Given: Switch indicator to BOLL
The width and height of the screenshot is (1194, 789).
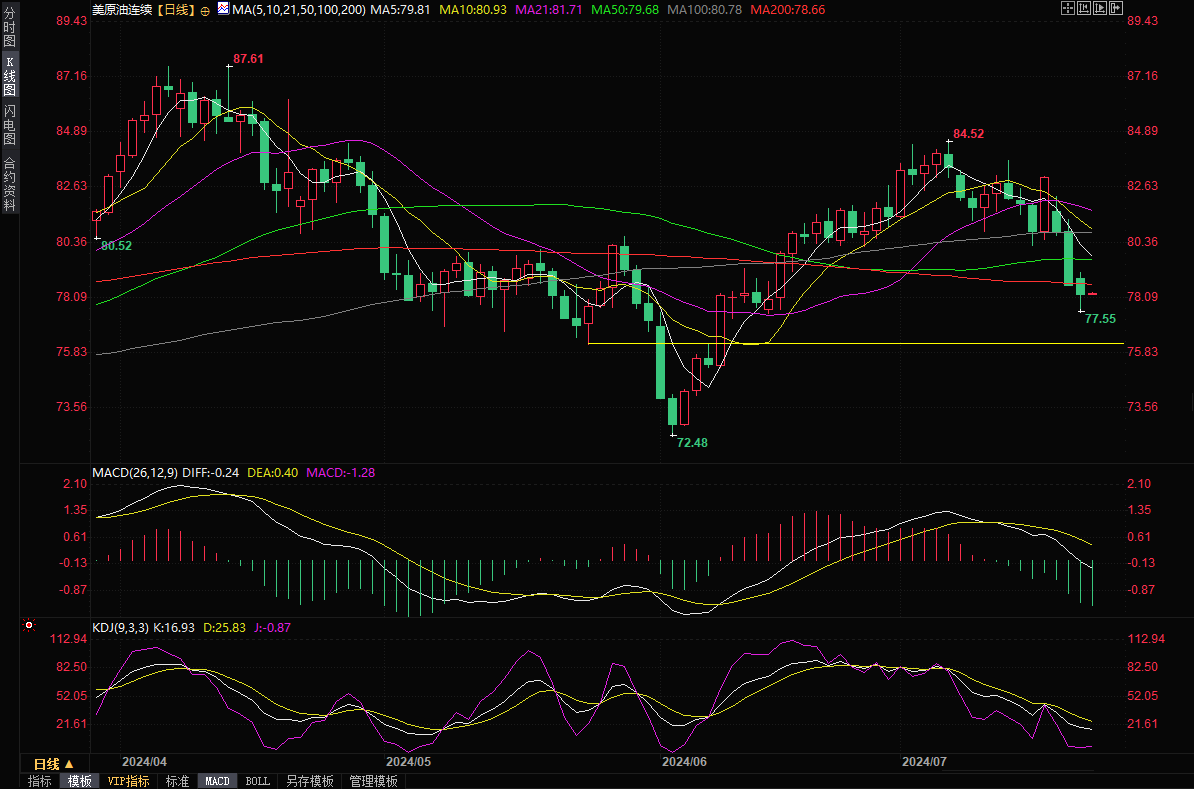Looking at the screenshot, I should click(257, 781).
